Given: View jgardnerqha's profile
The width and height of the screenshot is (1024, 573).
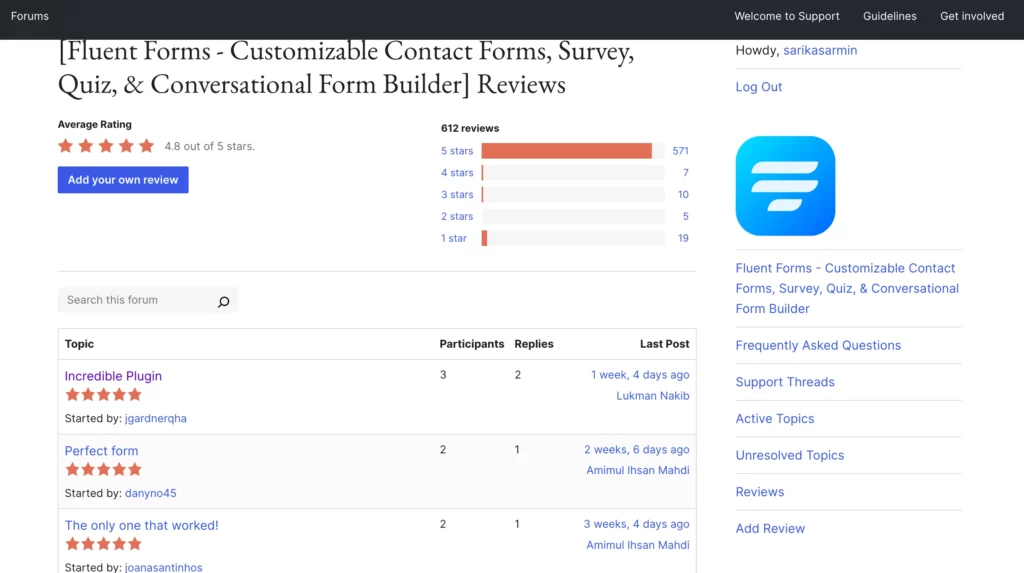Looking at the screenshot, I should pyautogui.click(x=155, y=418).
